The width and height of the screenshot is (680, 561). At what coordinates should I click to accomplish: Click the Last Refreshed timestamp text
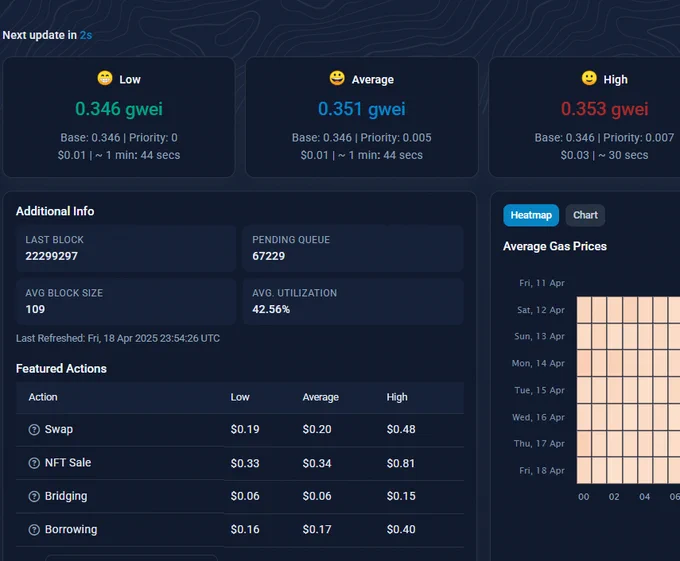coord(118,338)
